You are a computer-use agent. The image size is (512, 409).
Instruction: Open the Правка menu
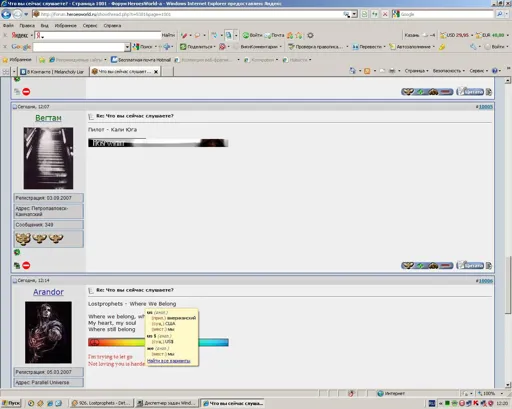(x=27, y=25)
